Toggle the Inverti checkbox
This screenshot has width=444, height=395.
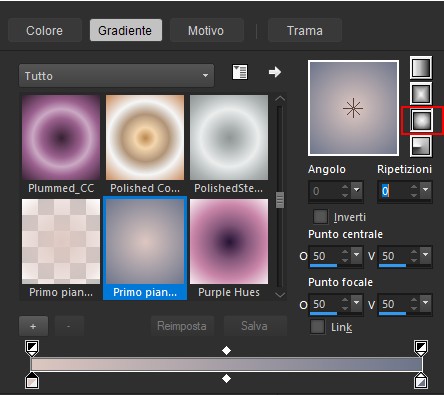320,217
